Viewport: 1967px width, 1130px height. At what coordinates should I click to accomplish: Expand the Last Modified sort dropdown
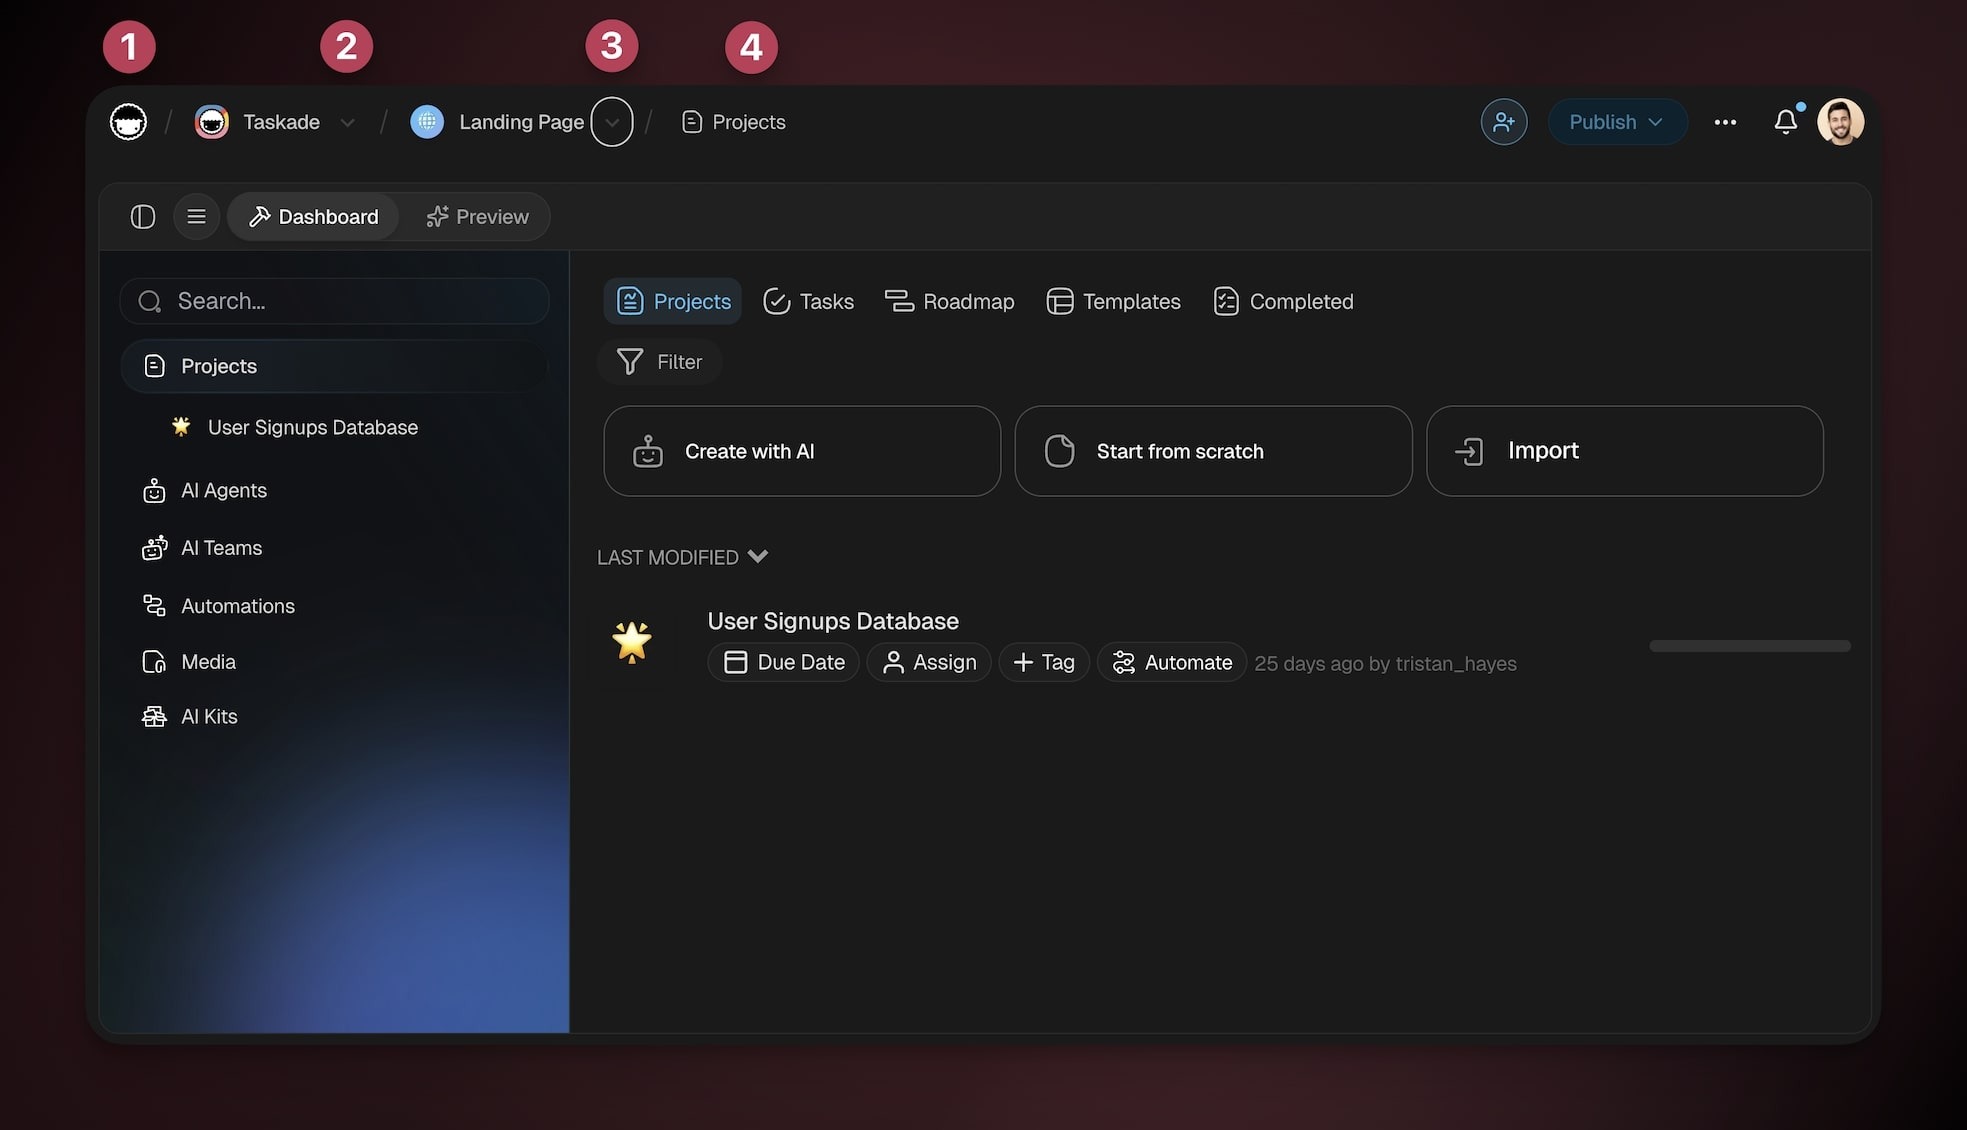point(758,557)
